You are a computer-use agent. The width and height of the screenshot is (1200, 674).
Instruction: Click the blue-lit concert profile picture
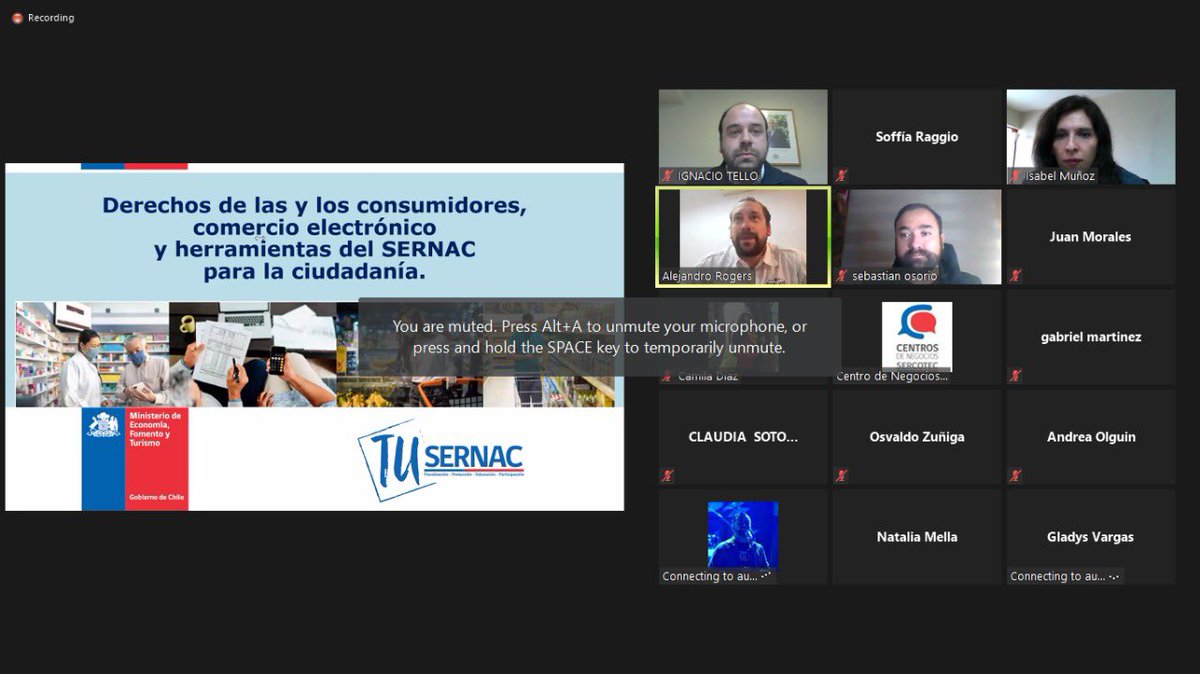pyautogui.click(x=743, y=535)
